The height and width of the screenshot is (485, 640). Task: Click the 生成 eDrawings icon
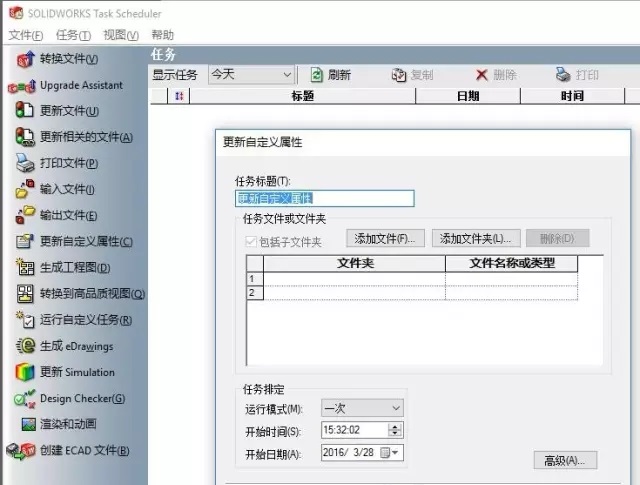pos(26,346)
